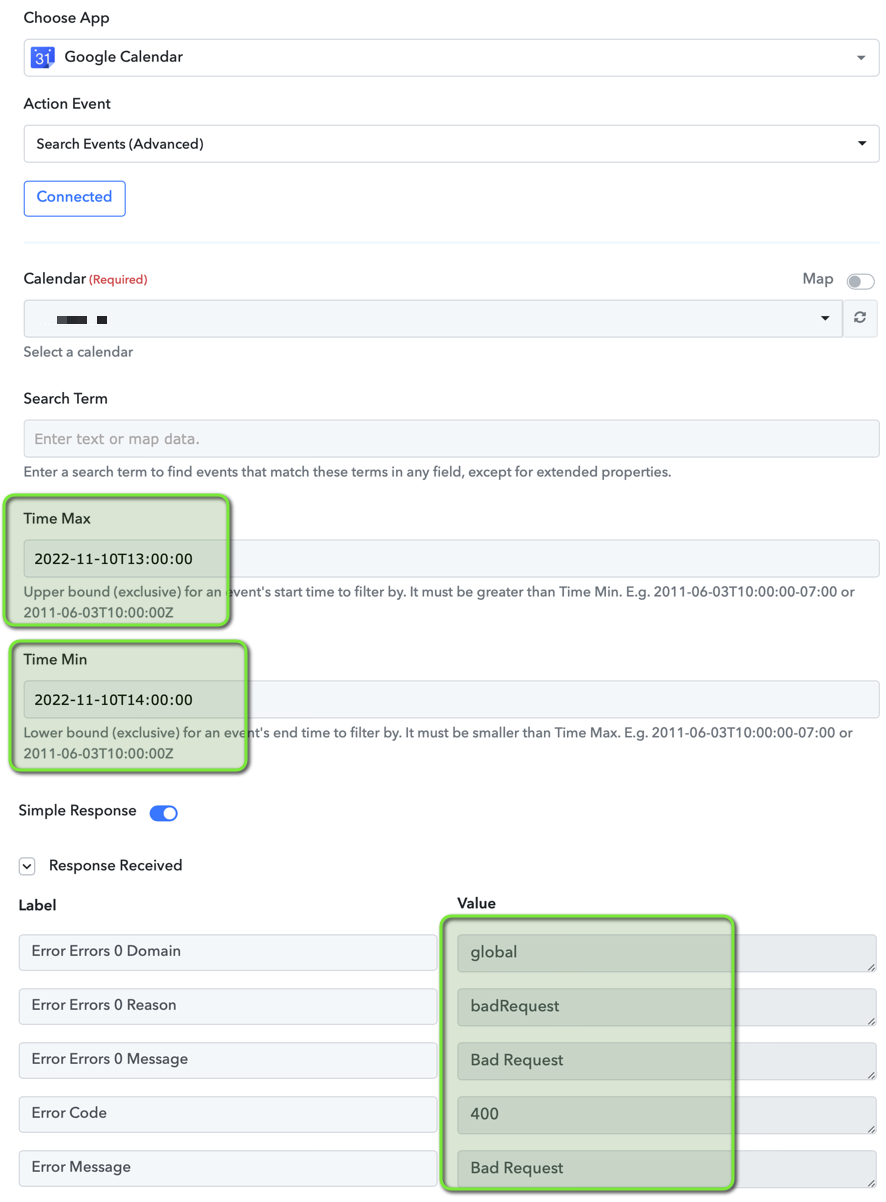Click the Error Errors 0 Reason label
This screenshot has height=1202, width=886.
228,1006
